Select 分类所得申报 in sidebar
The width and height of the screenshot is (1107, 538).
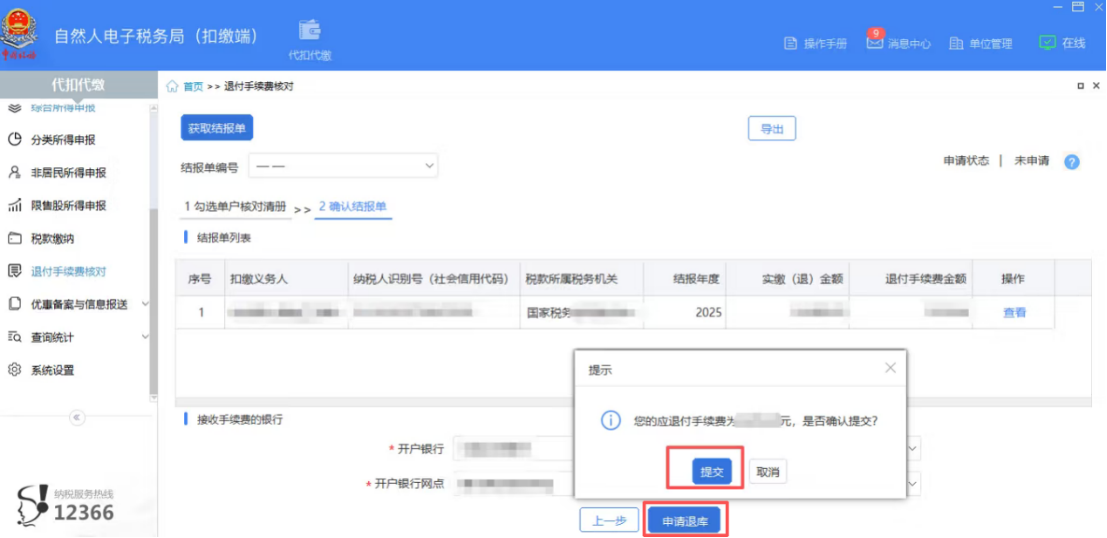tap(63, 140)
